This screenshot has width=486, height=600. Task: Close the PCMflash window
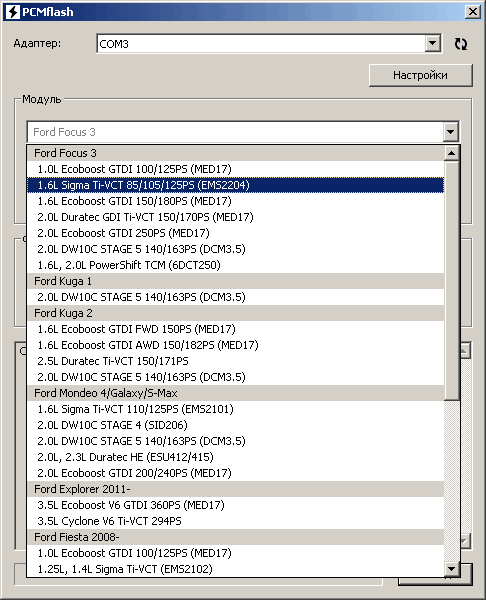pos(473,12)
